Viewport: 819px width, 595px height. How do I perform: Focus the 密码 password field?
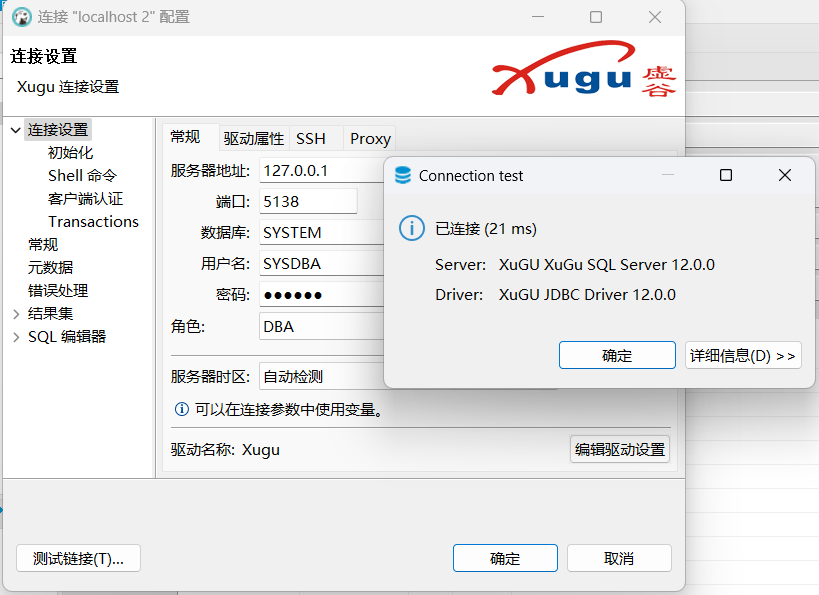[x=321, y=295]
